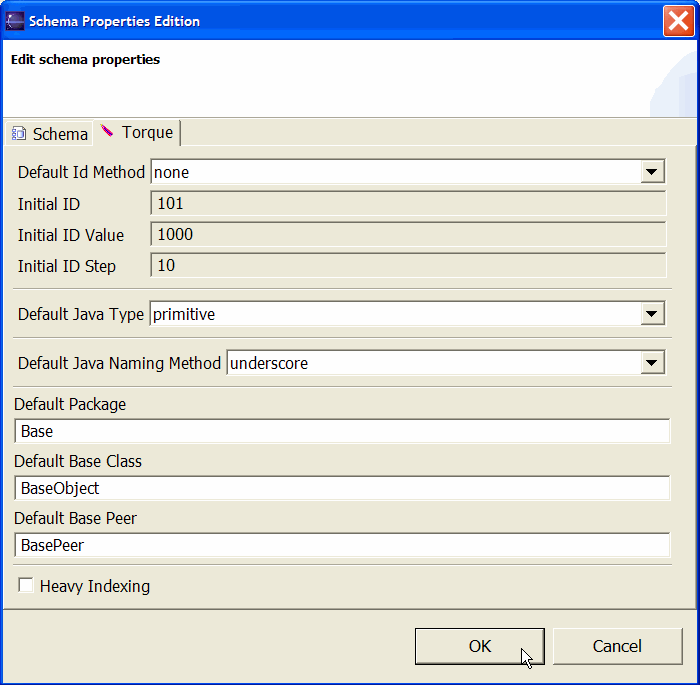Dismiss the dialog with Cancel
The image size is (700, 685).
click(x=617, y=646)
